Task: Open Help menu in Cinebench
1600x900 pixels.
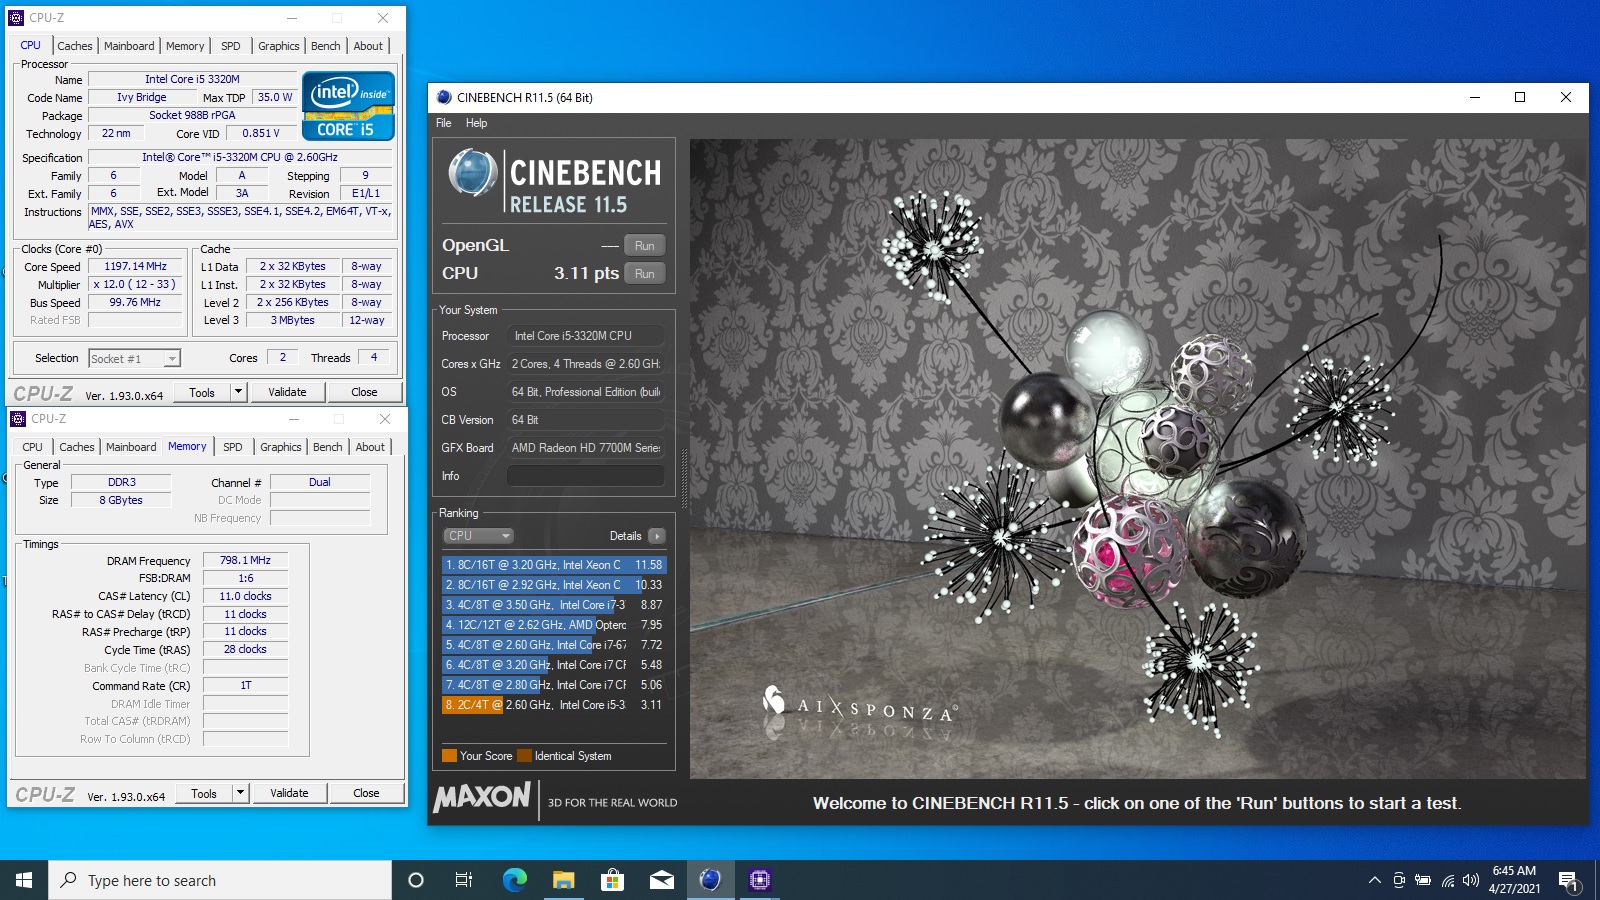Action: click(x=476, y=123)
